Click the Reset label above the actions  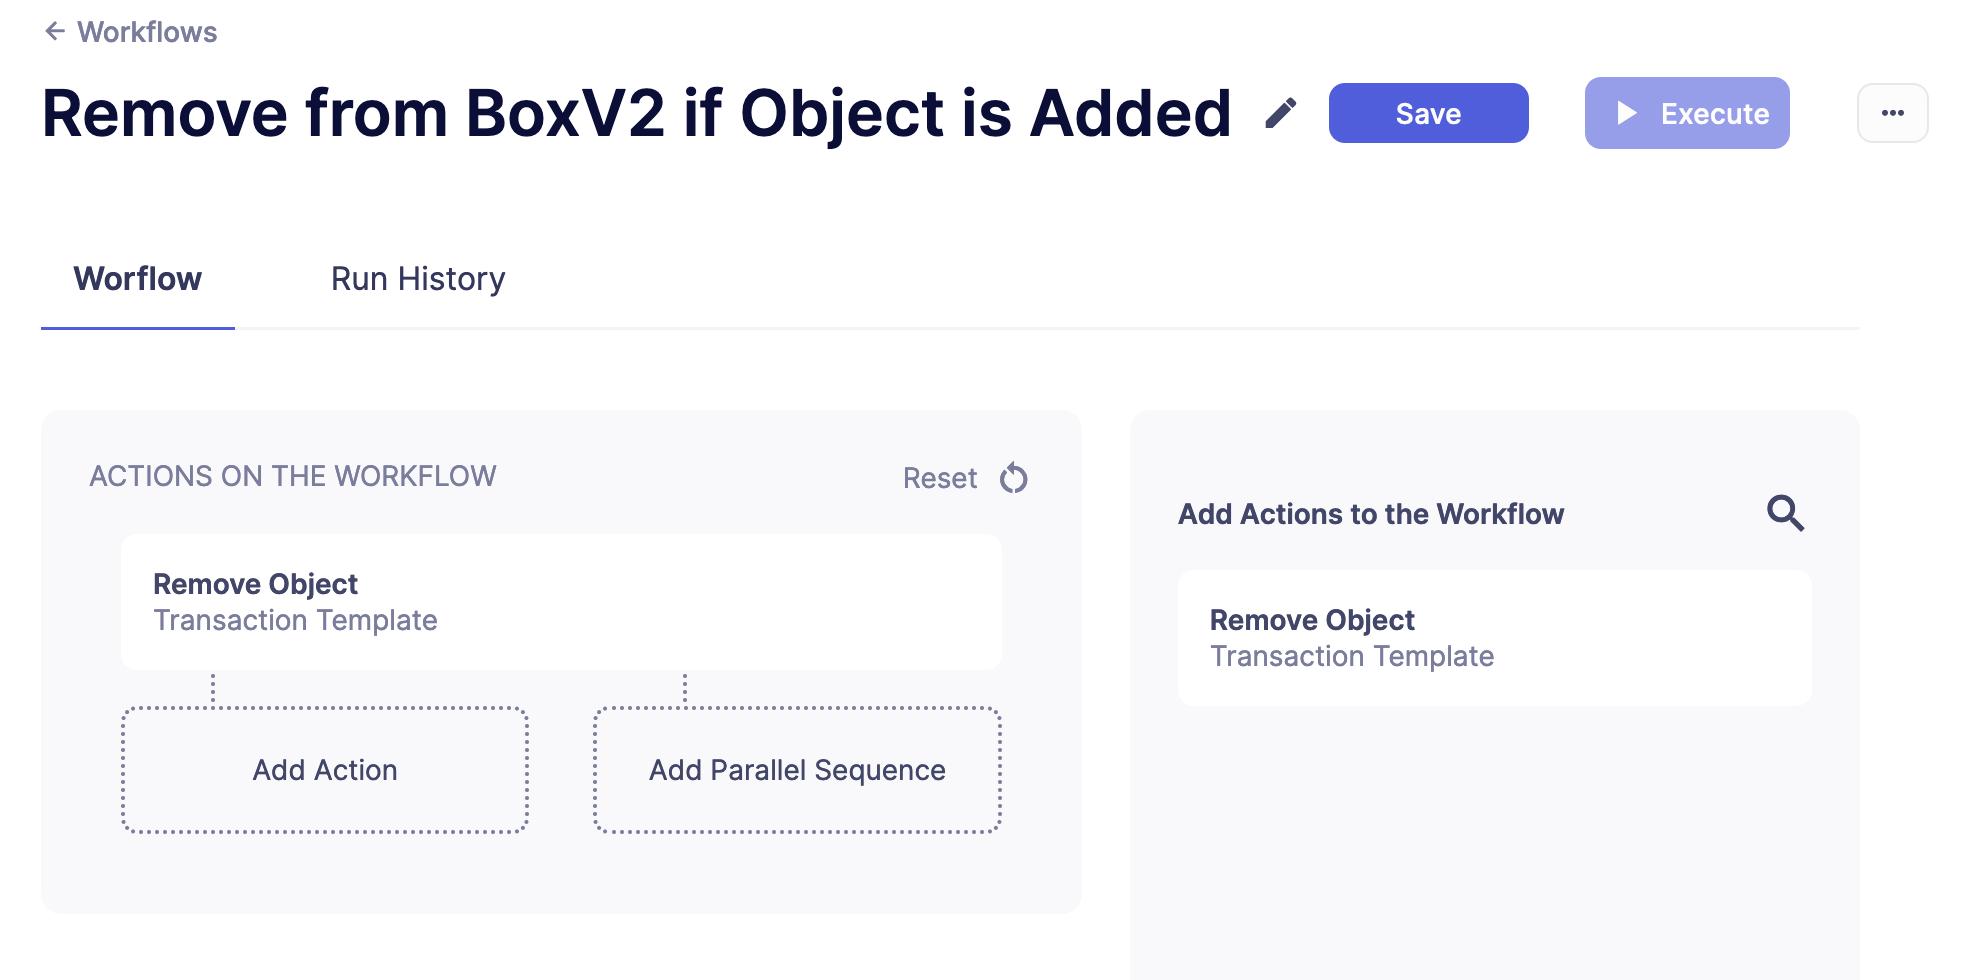(x=939, y=478)
